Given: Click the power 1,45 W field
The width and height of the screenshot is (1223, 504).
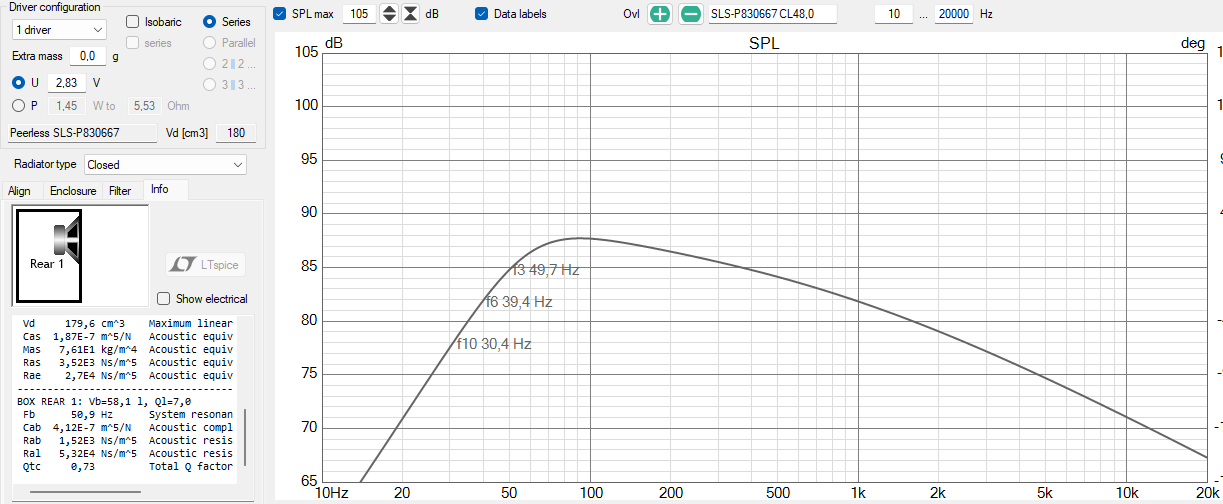Looking at the screenshot, I should 67,105.
